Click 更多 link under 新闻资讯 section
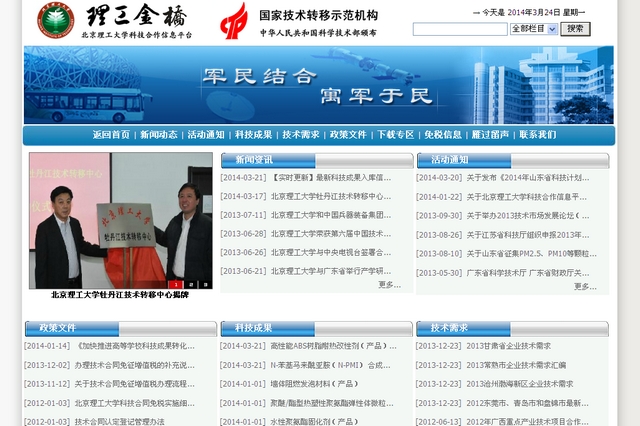This screenshot has width=640, height=426. coord(390,285)
